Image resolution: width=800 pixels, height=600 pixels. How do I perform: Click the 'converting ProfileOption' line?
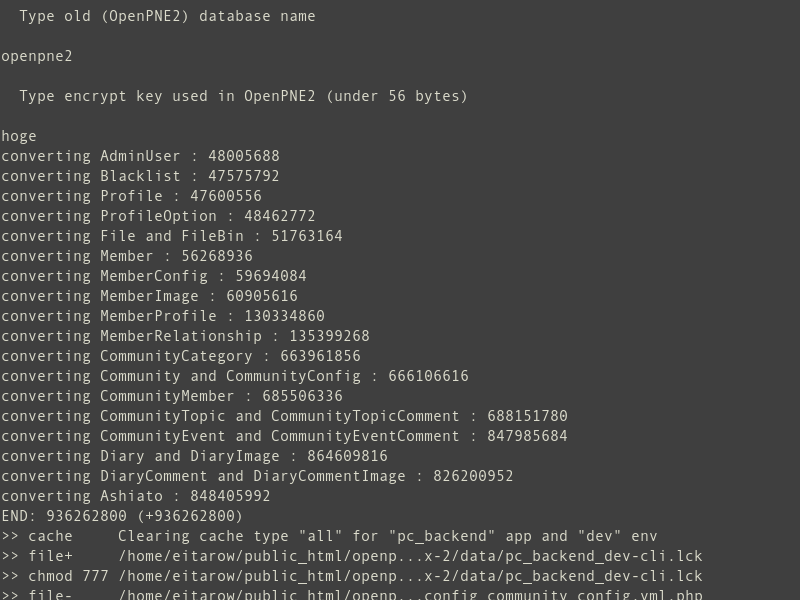coord(158,216)
